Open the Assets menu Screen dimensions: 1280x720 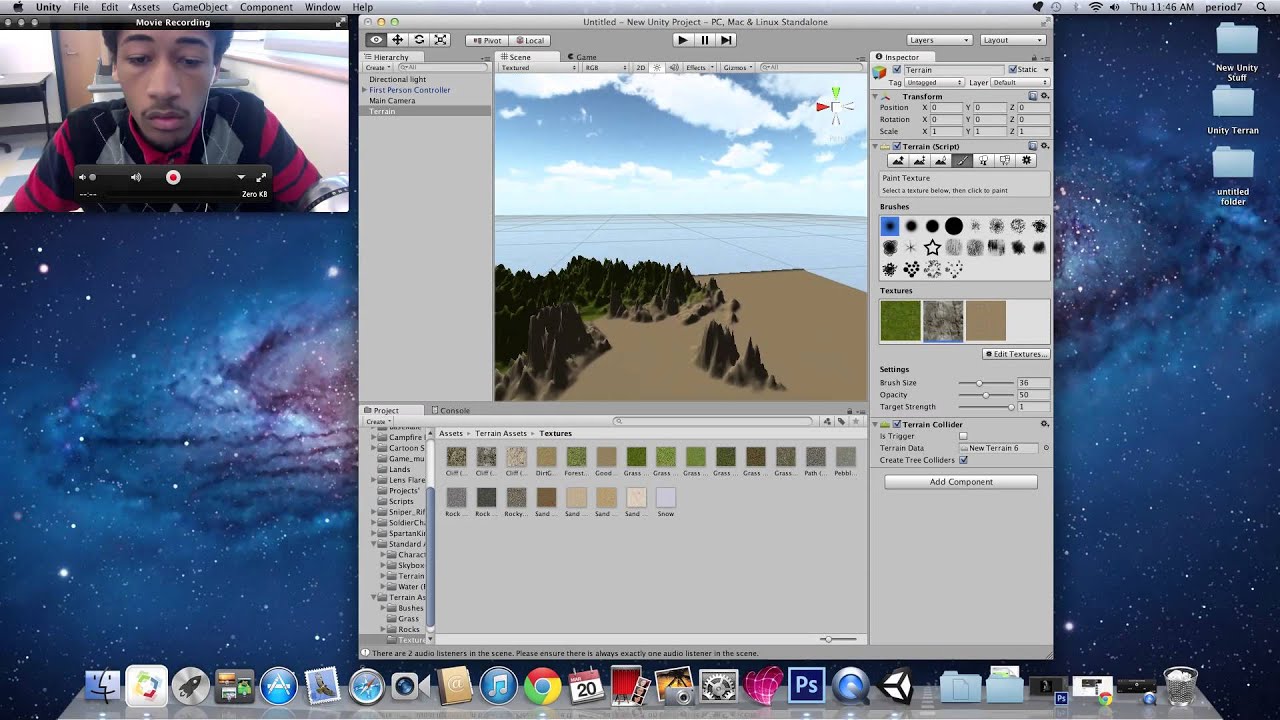click(145, 7)
